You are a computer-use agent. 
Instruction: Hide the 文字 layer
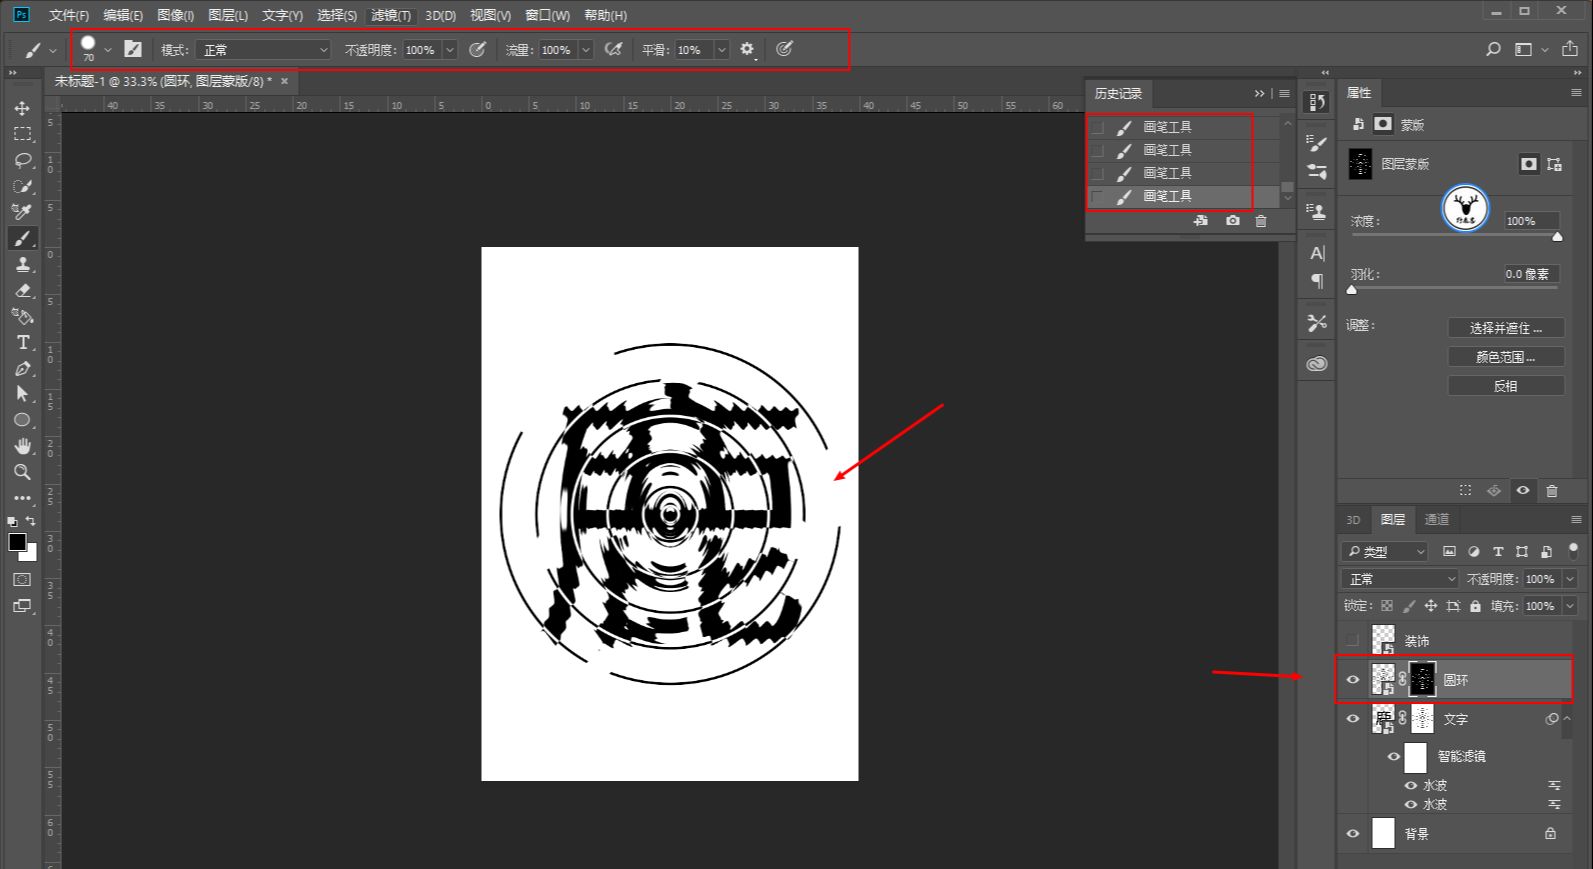1353,719
